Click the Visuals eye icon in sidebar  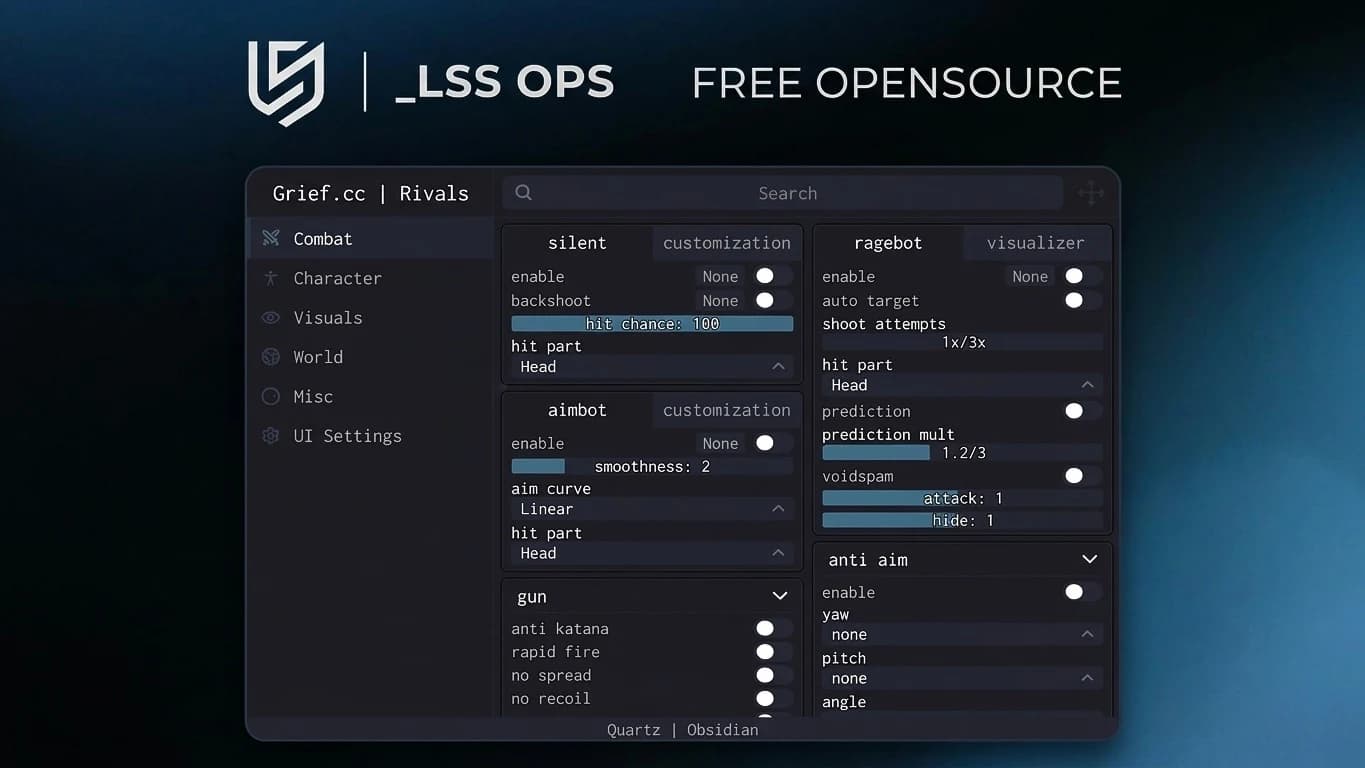(270, 317)
